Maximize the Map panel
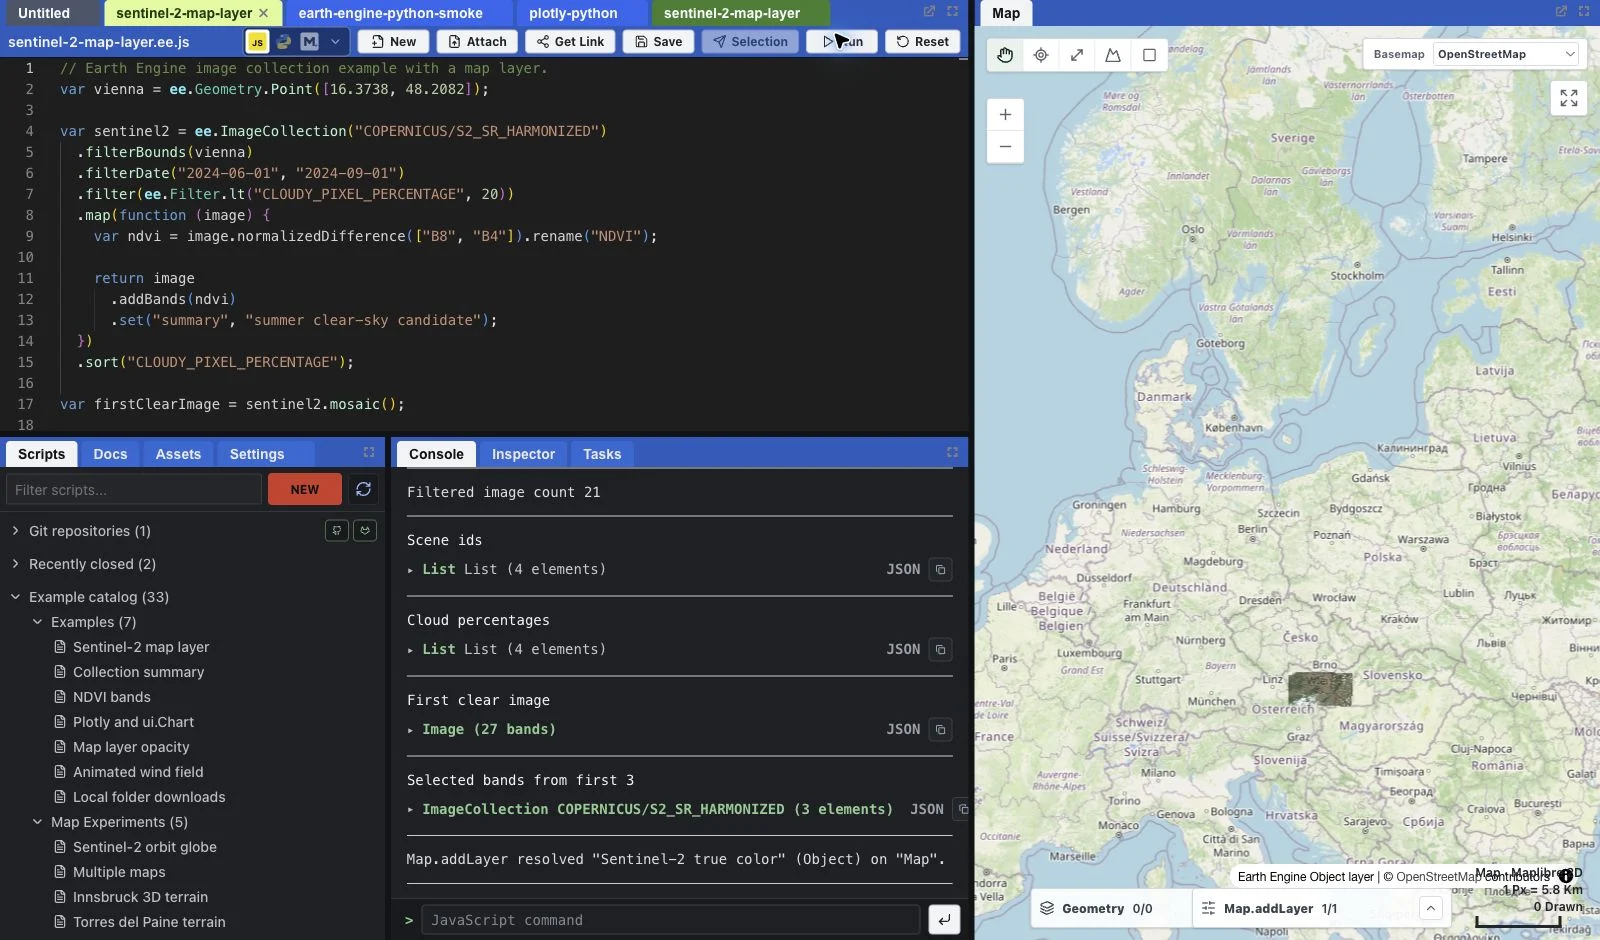The width and height of the screenshot is (1600, 940). point(1583,12)
